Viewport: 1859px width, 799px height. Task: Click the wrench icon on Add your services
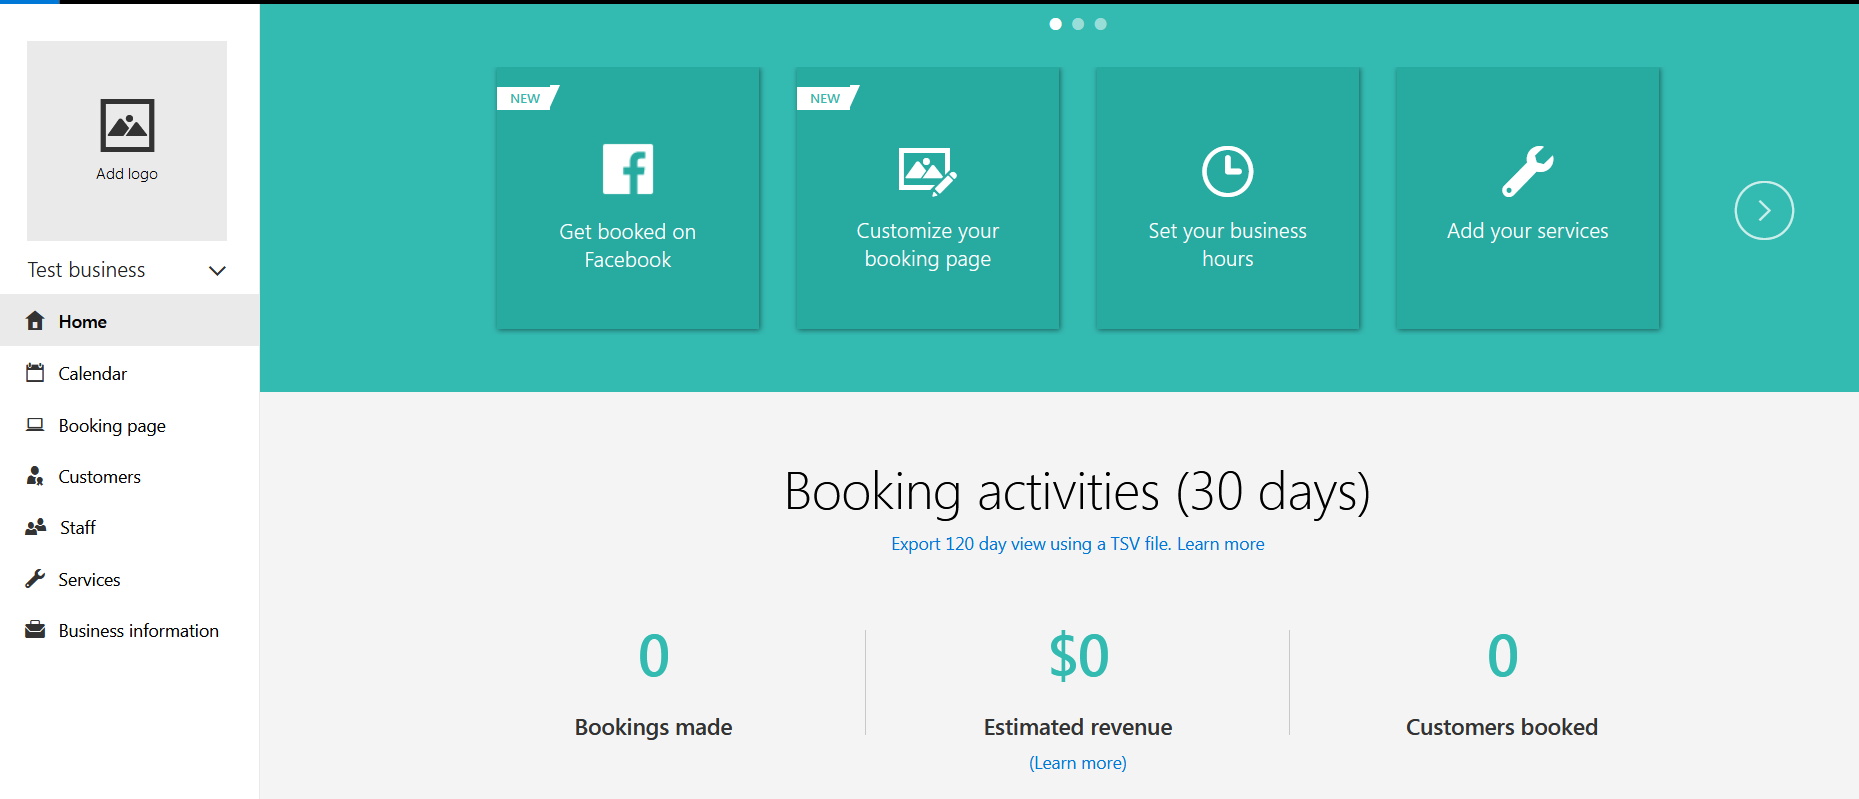pos(1527,171)
